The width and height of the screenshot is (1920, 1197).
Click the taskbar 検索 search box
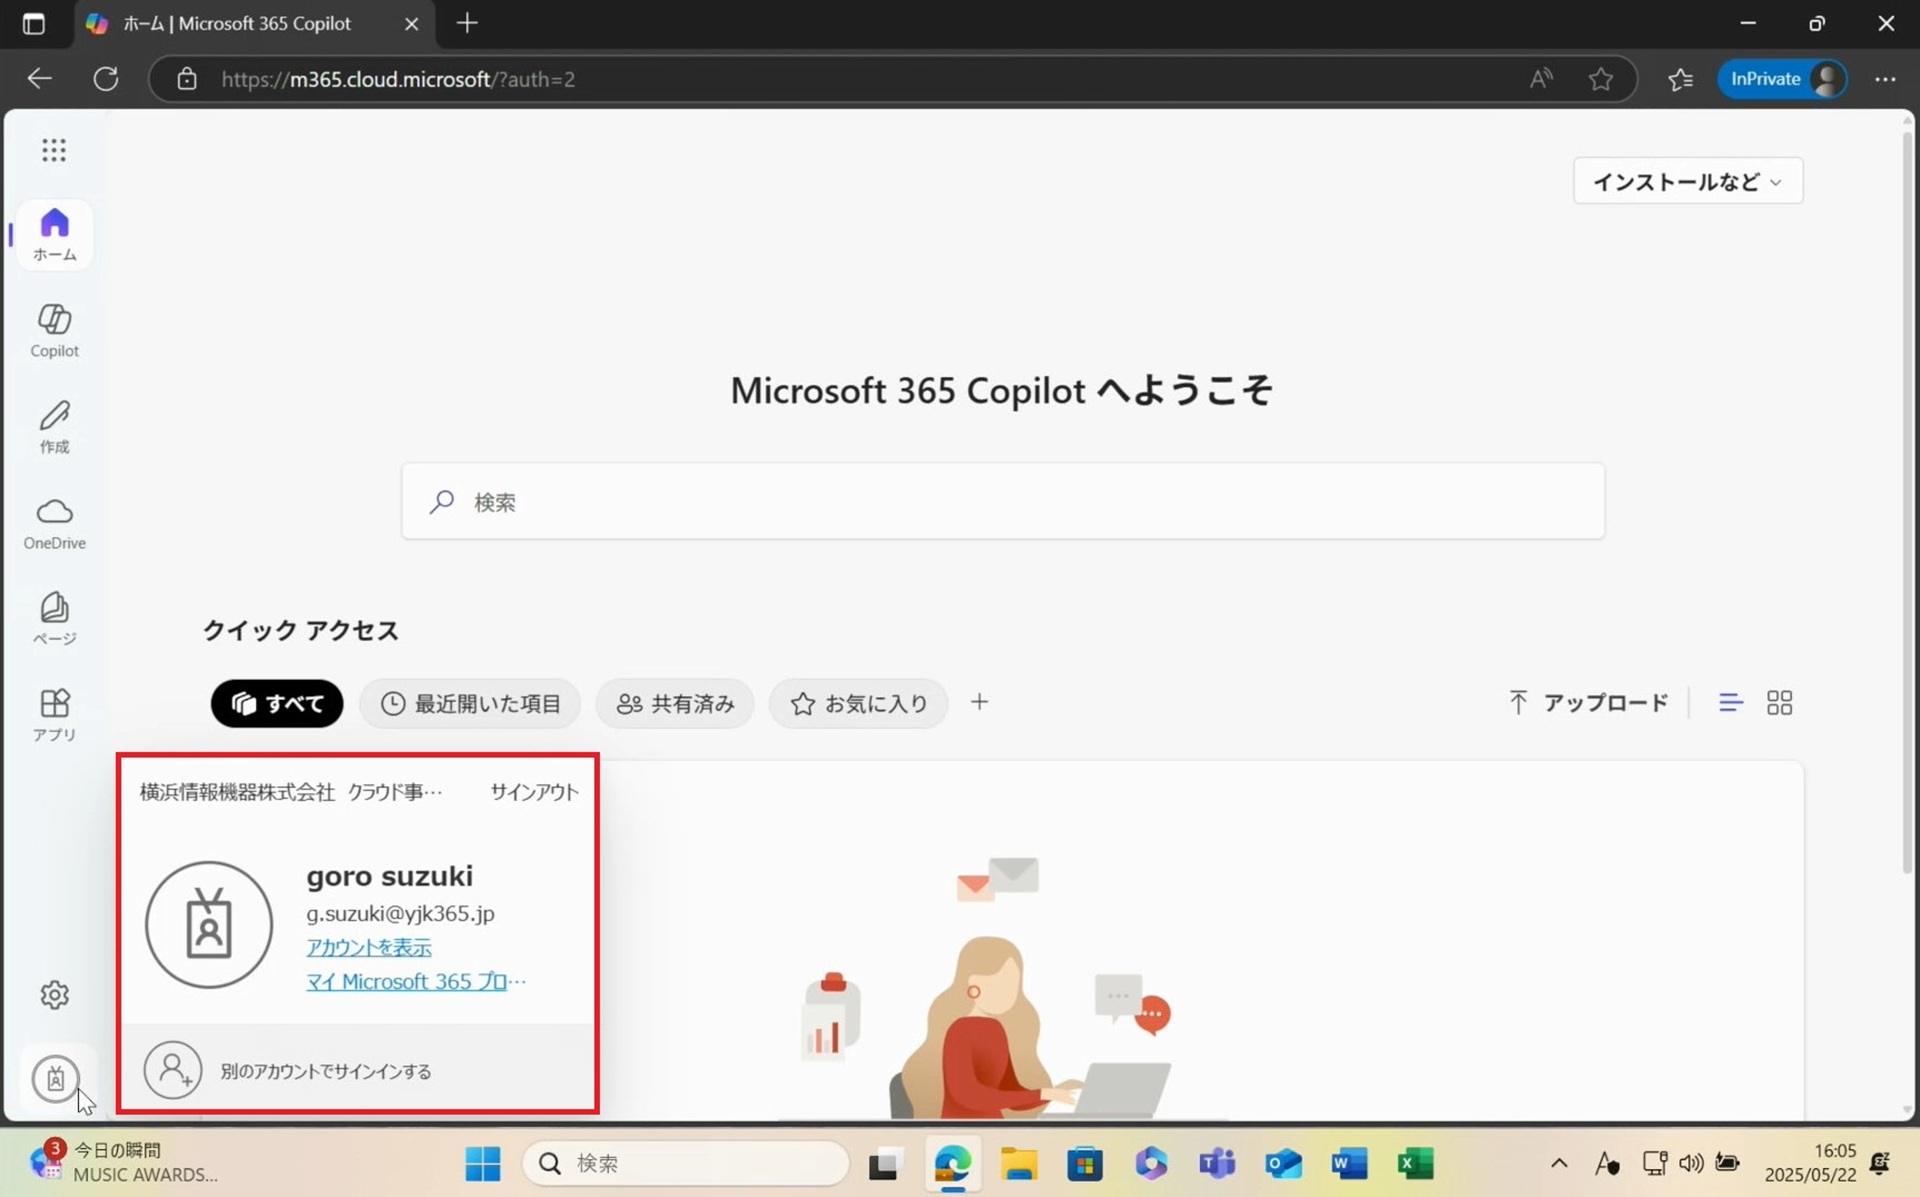coord(685,1163)
